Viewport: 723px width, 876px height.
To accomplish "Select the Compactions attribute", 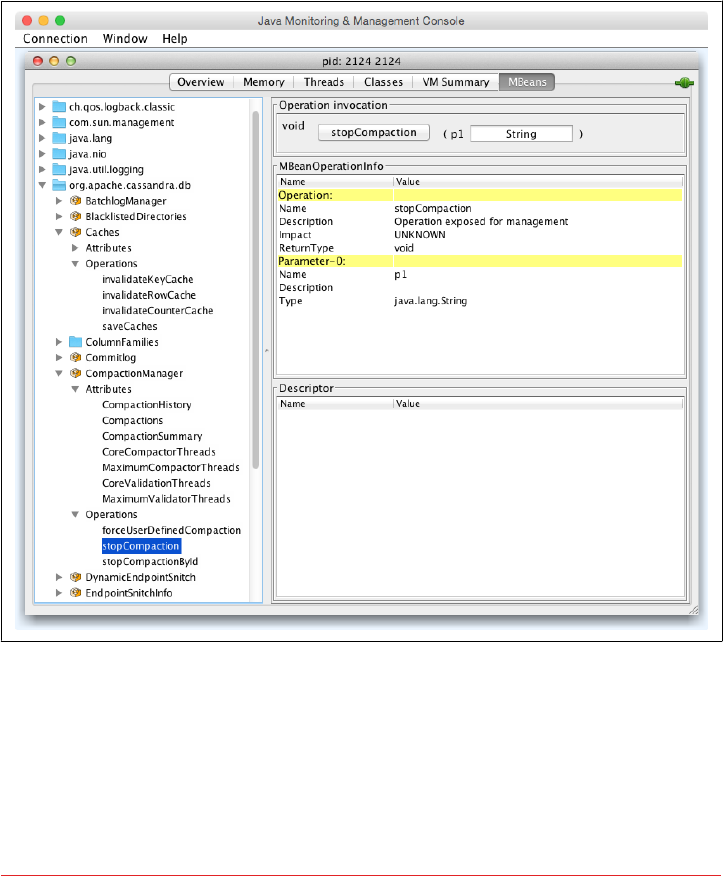I will 132,420.
